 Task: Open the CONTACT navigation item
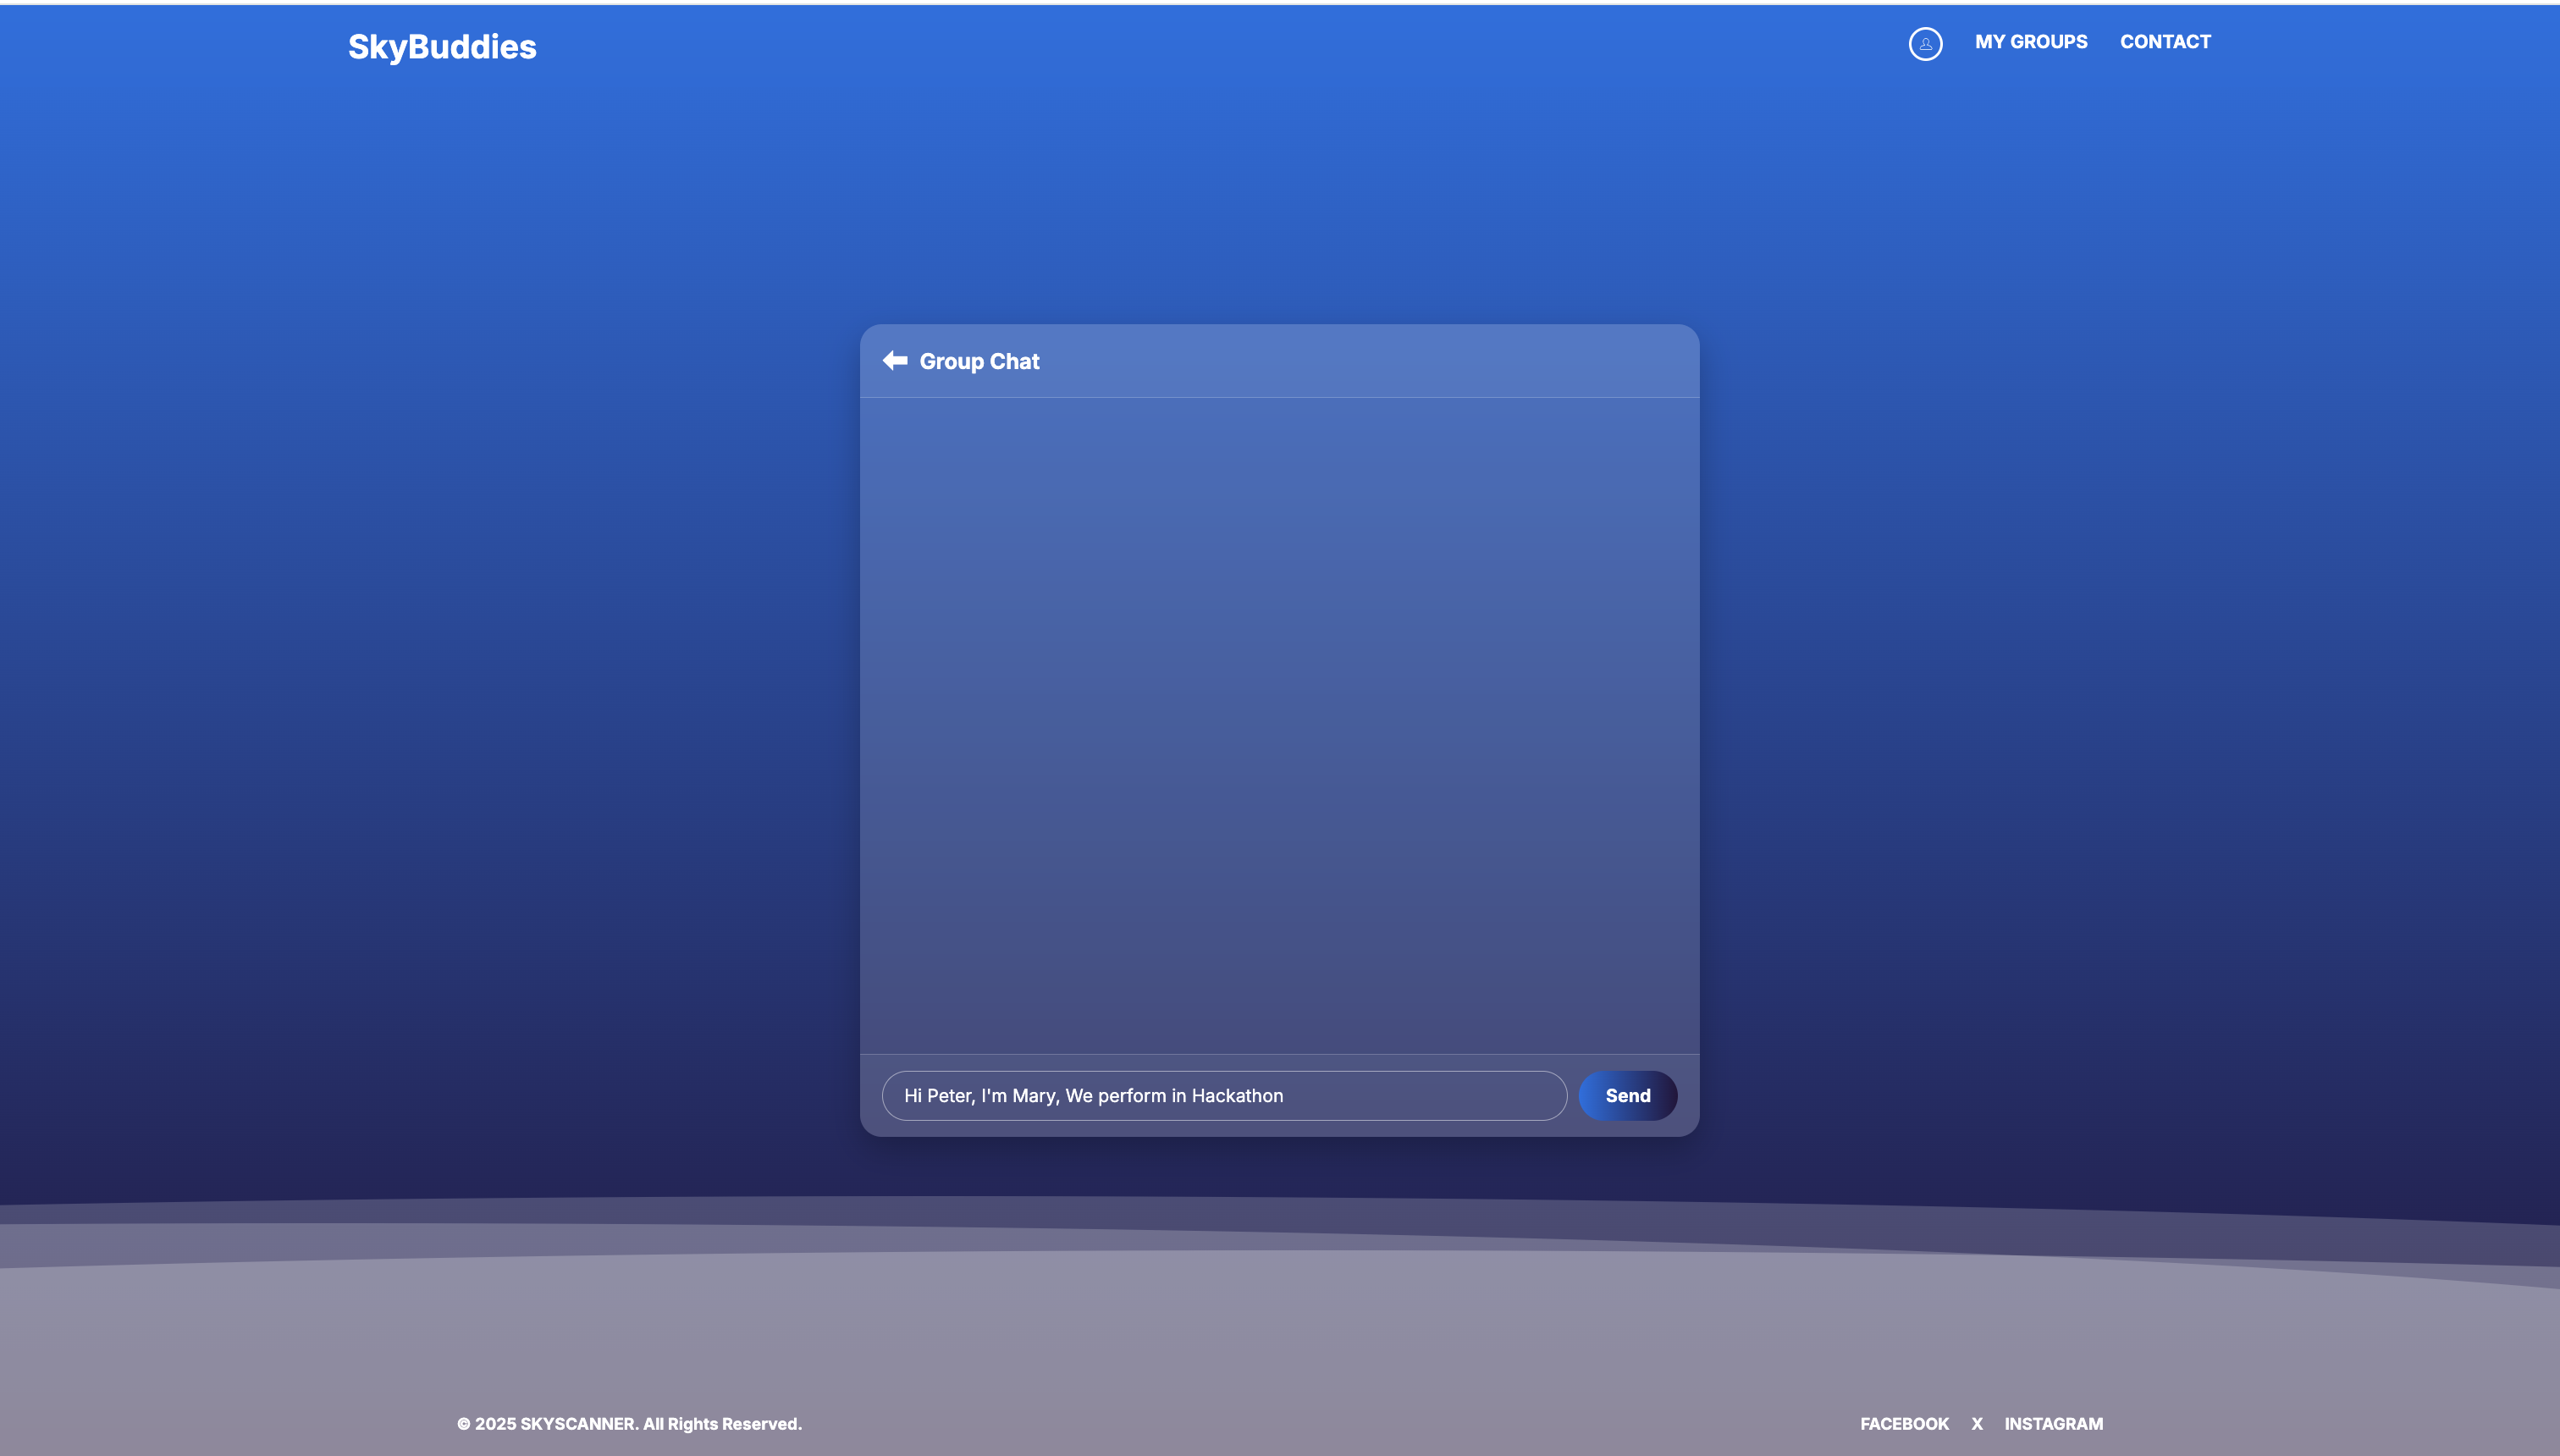tap(2165, 42)
